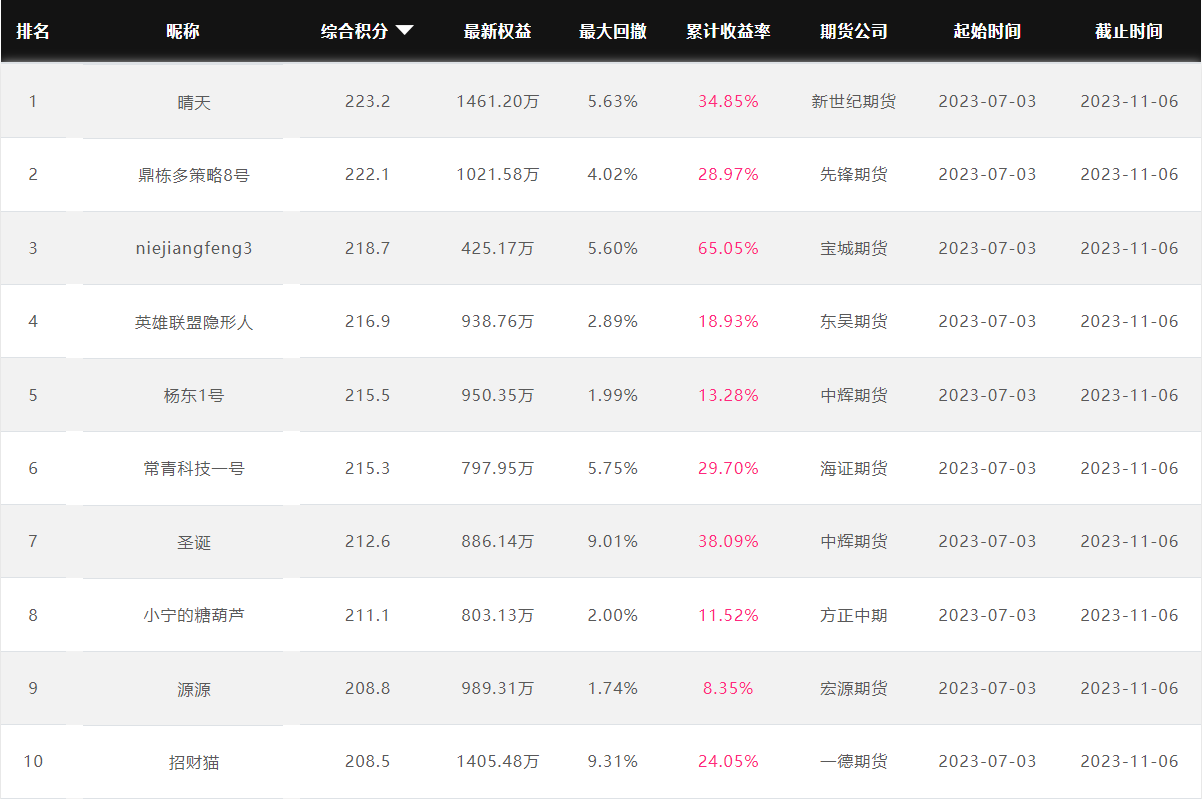Select equity value 938.76万
1202x799 pixels.
498,321
